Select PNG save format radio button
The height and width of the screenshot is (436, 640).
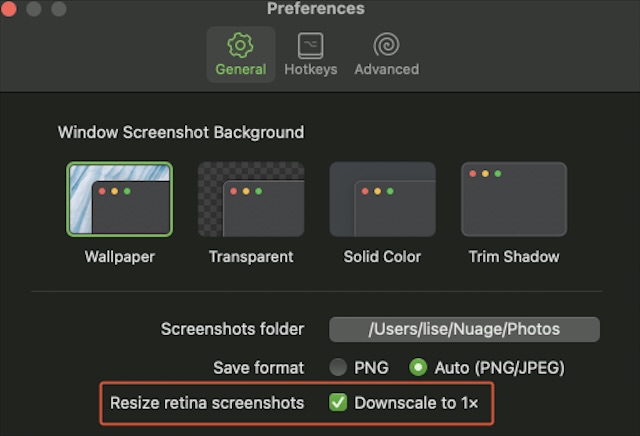pyautogui.click(x=339, y=367)
